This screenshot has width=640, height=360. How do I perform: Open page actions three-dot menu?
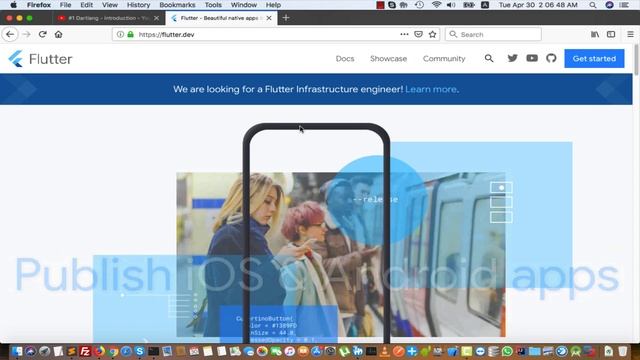[x=404, y=34]
